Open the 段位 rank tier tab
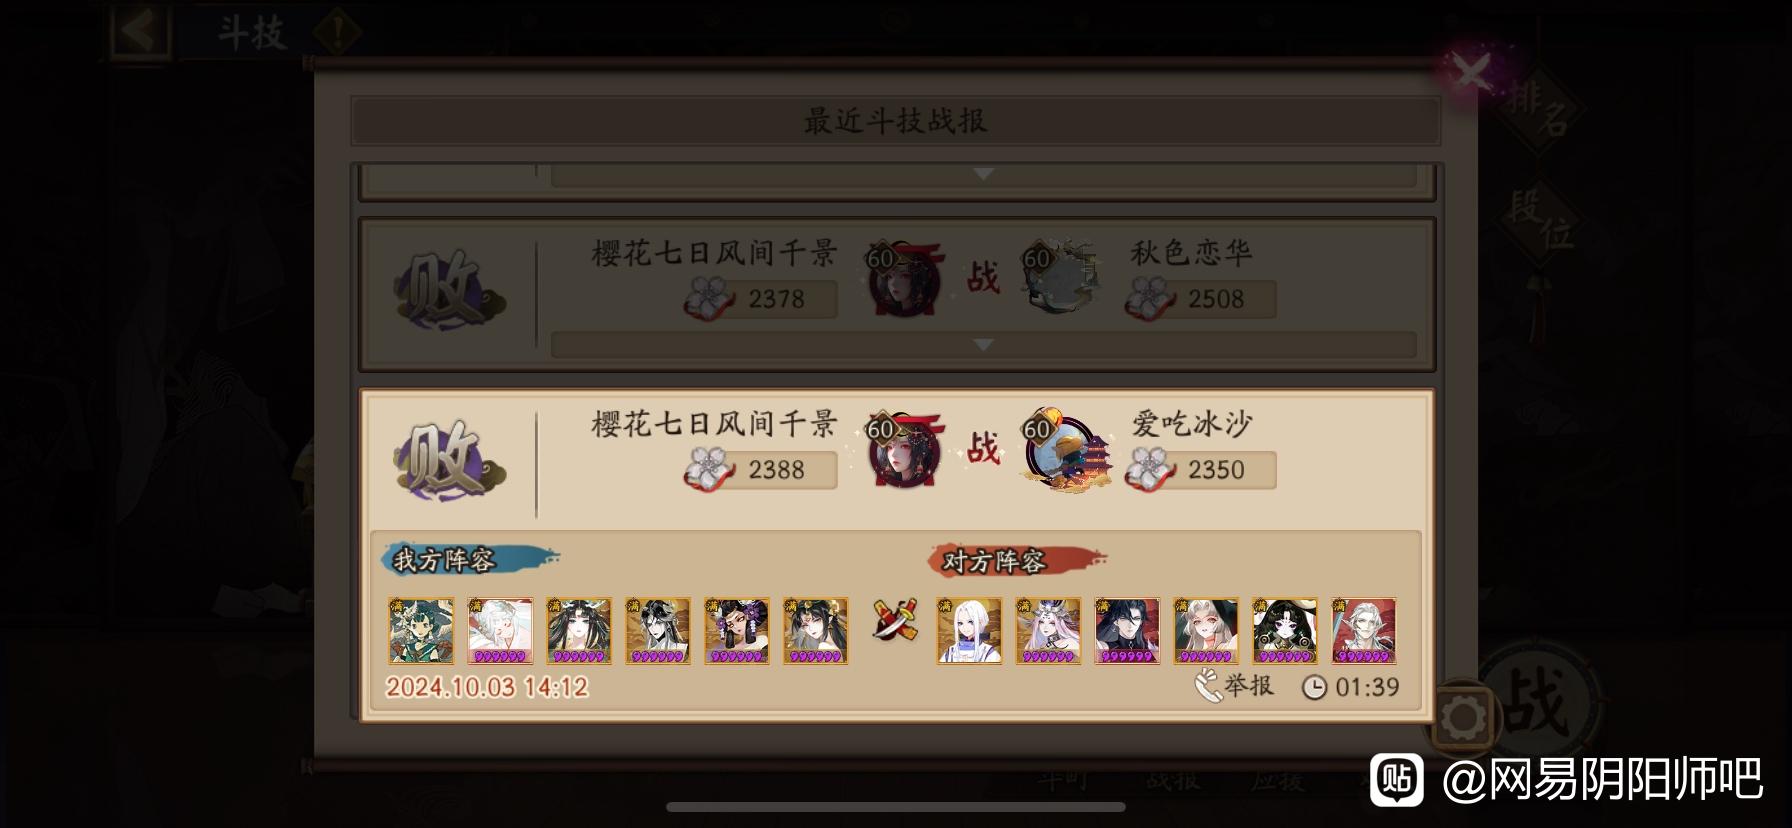The image size is (1792, 828). (1541, 222)
